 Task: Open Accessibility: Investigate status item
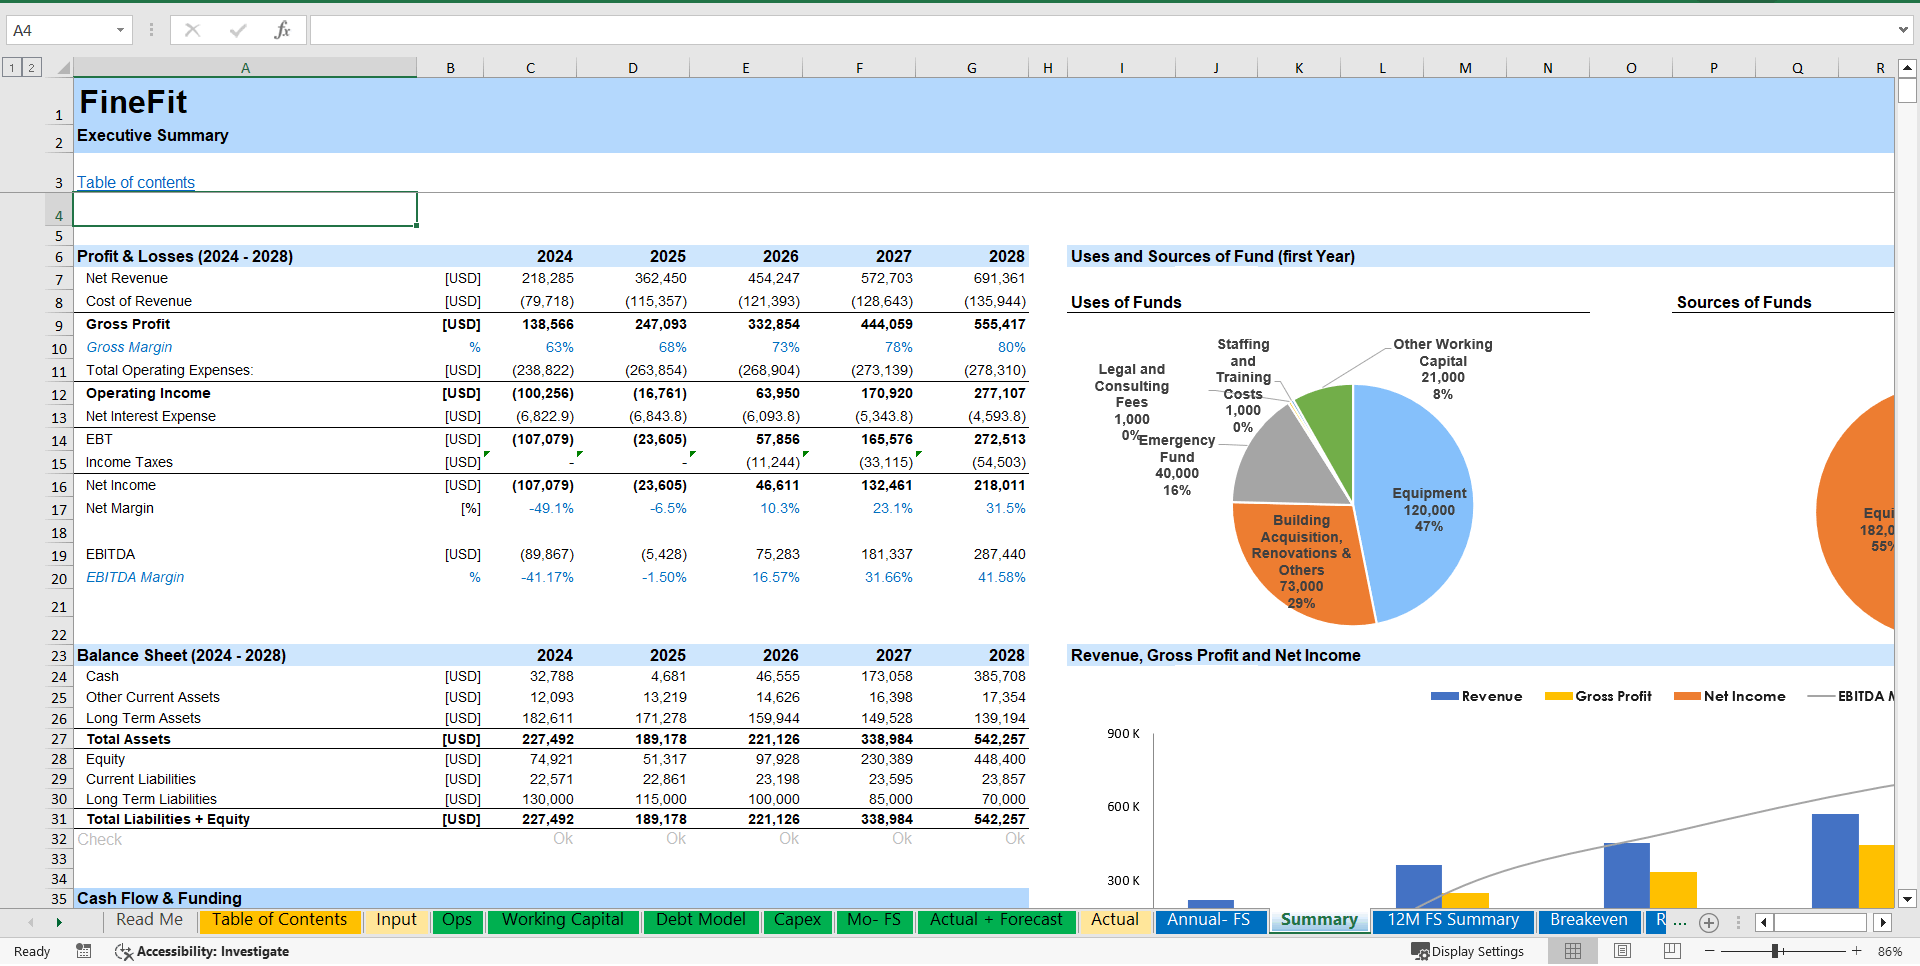coord(202,951)
